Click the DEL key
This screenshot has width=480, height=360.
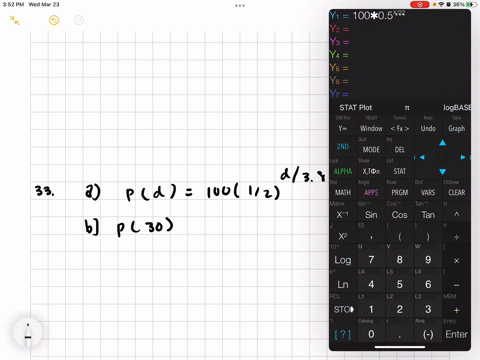pos(399,150)
